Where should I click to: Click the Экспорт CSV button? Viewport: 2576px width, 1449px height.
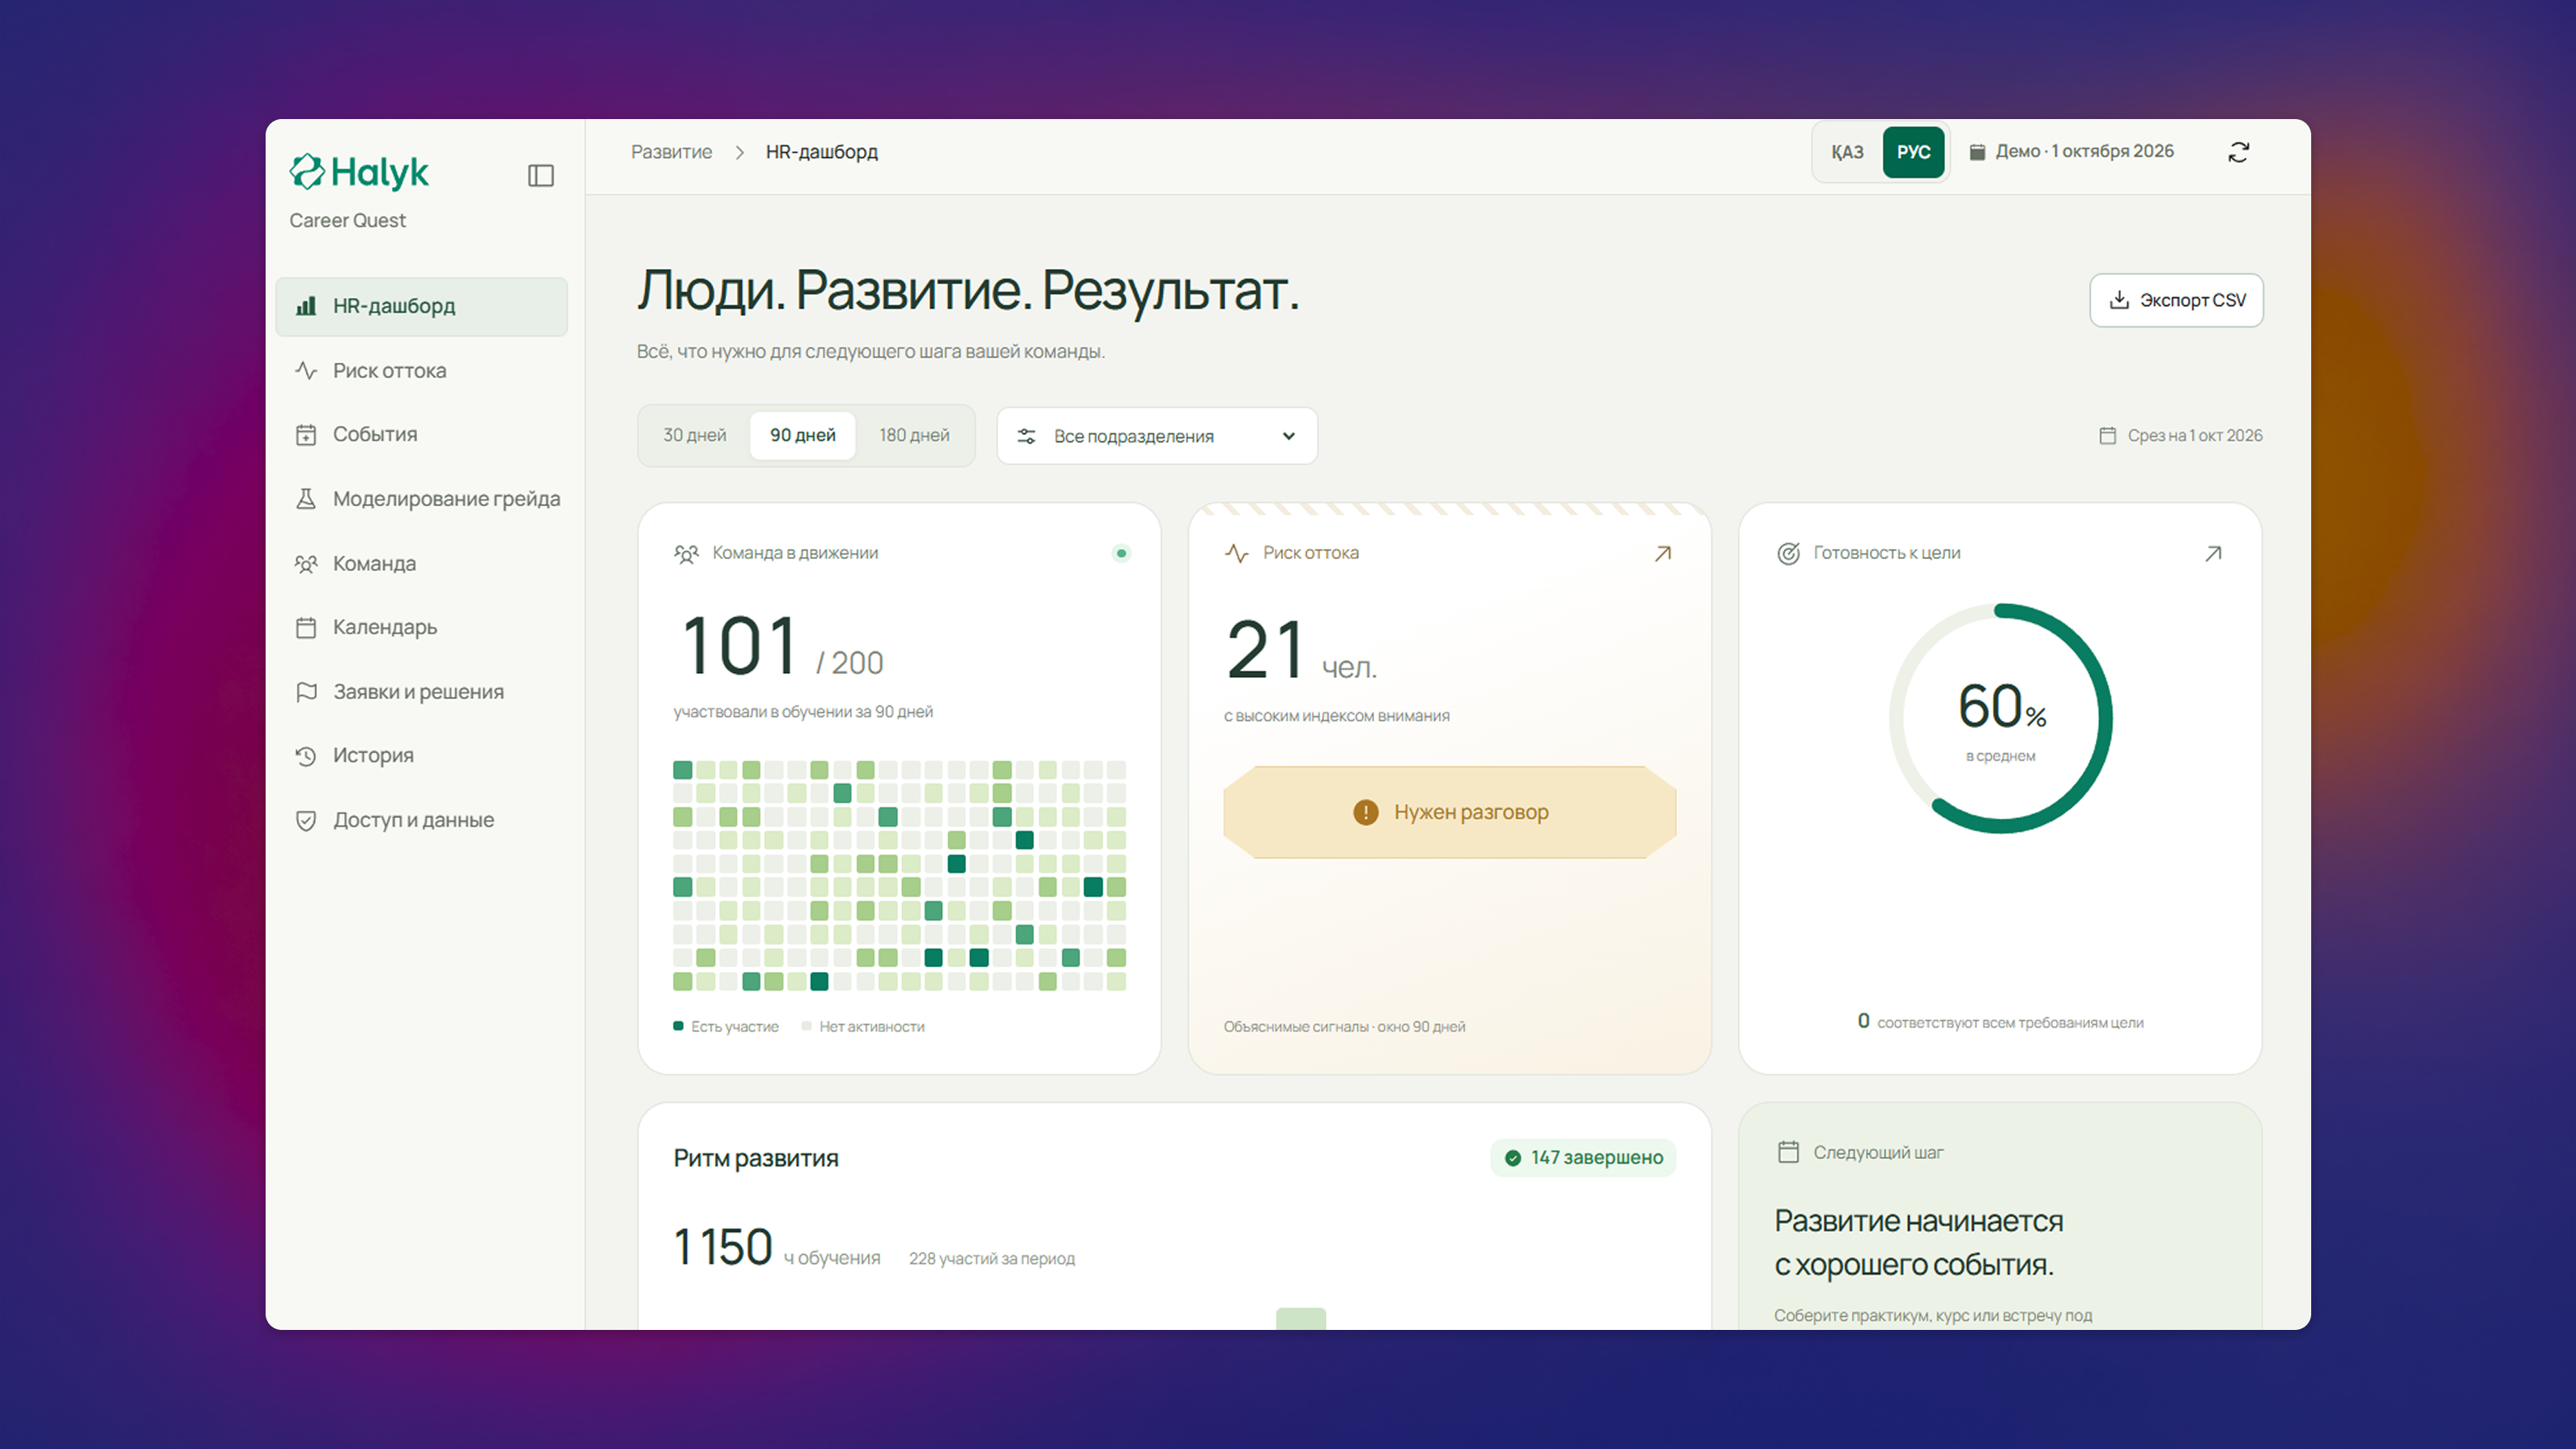tap(2176, 300)
